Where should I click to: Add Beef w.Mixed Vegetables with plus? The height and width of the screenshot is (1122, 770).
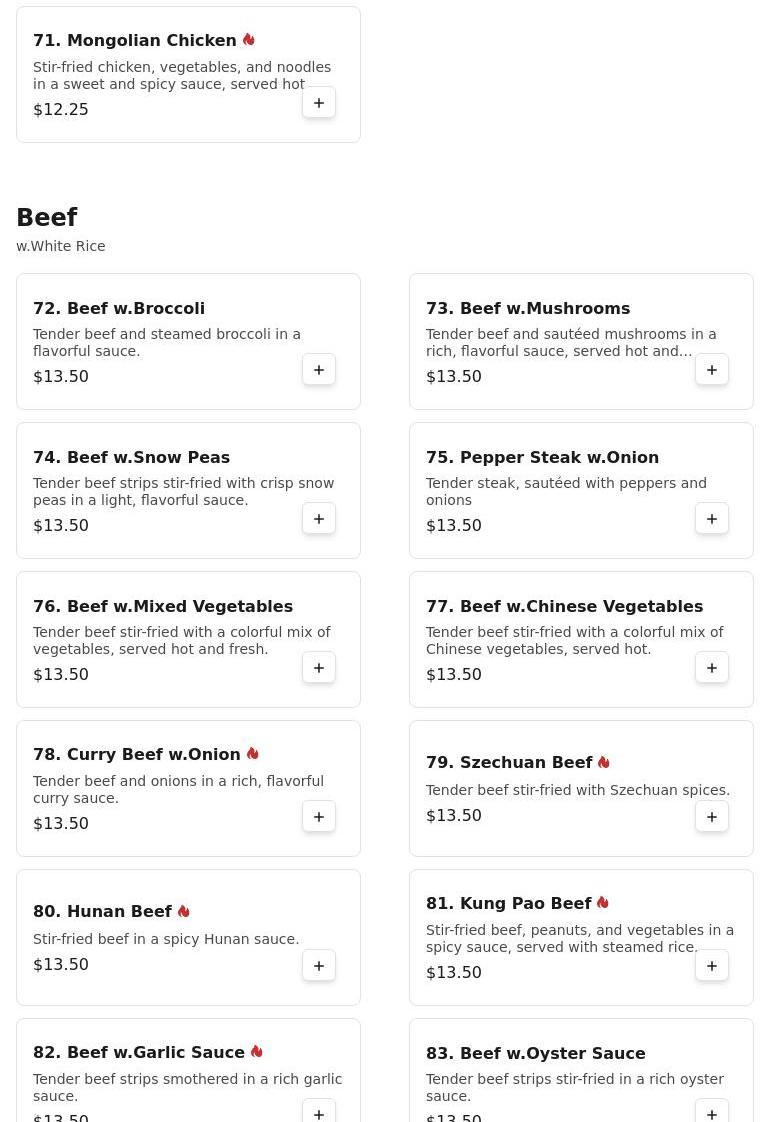click(x=319, y=668)
